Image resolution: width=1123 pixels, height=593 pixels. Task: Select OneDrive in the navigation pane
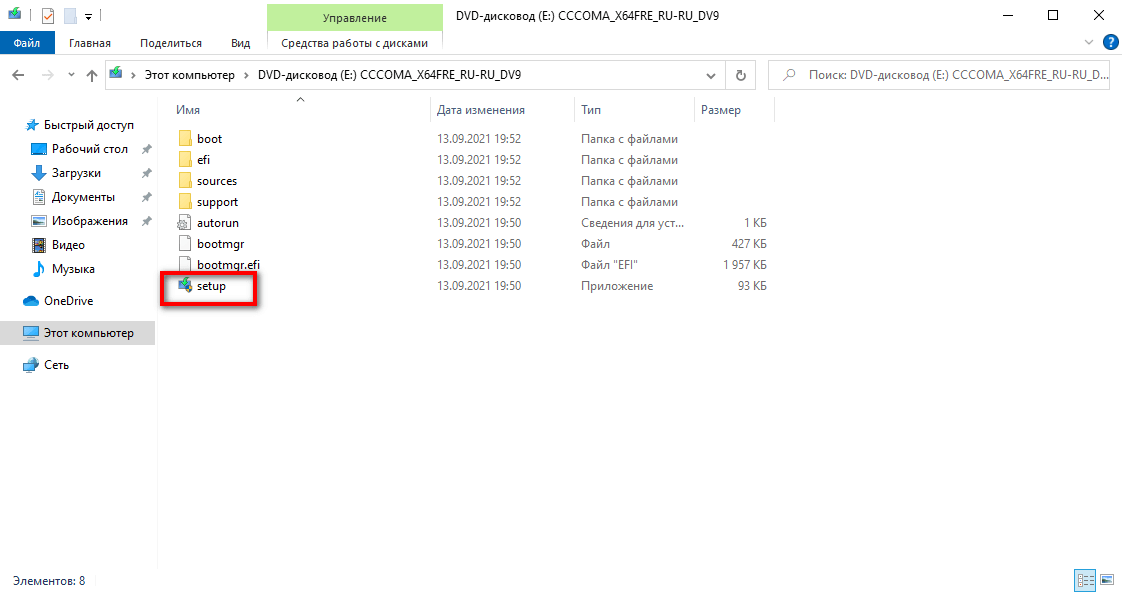click(68, 301)
